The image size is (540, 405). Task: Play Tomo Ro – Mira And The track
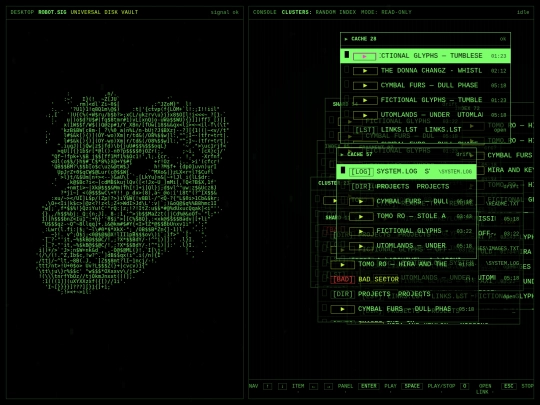(342, 264)
